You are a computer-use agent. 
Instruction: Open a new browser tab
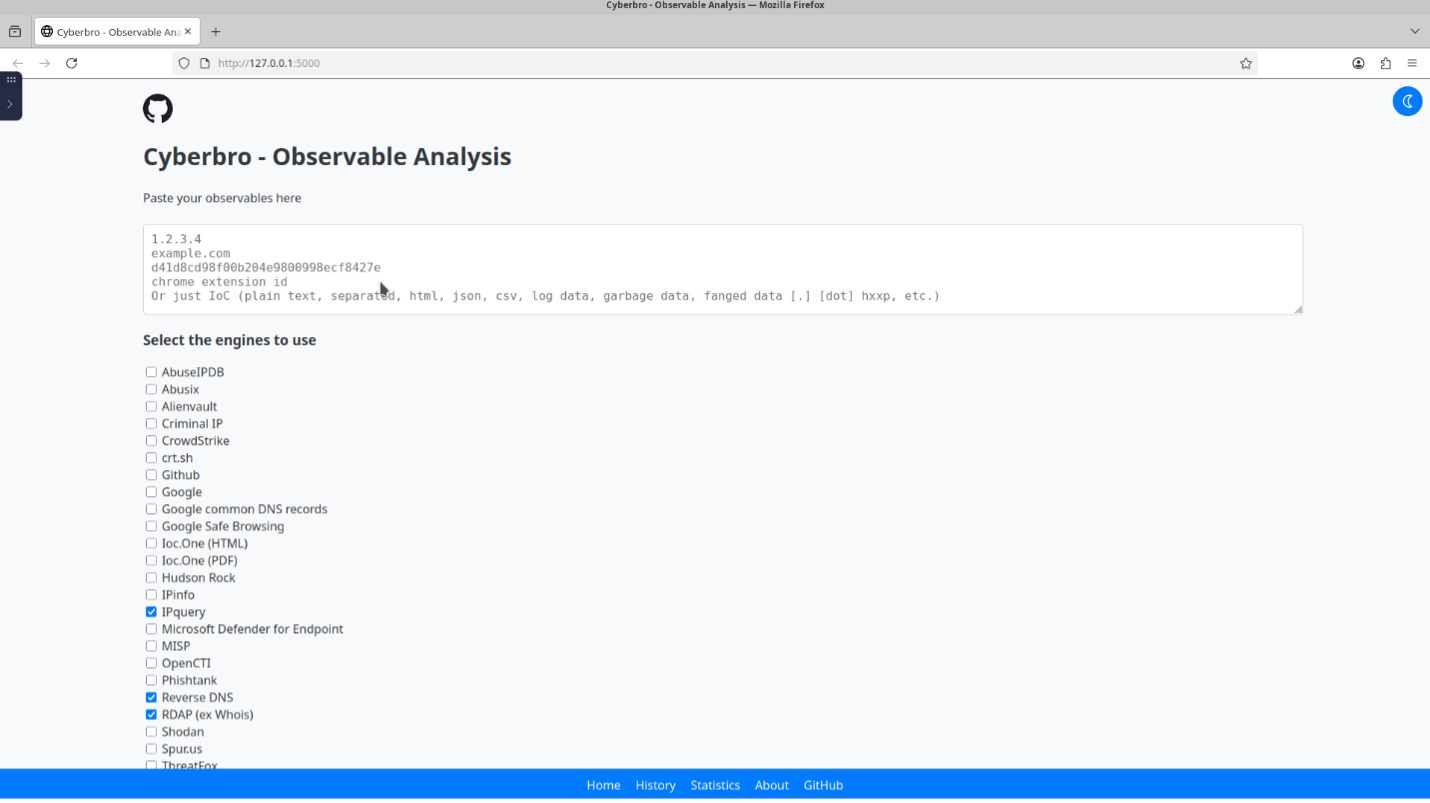(x=215, y=32)
